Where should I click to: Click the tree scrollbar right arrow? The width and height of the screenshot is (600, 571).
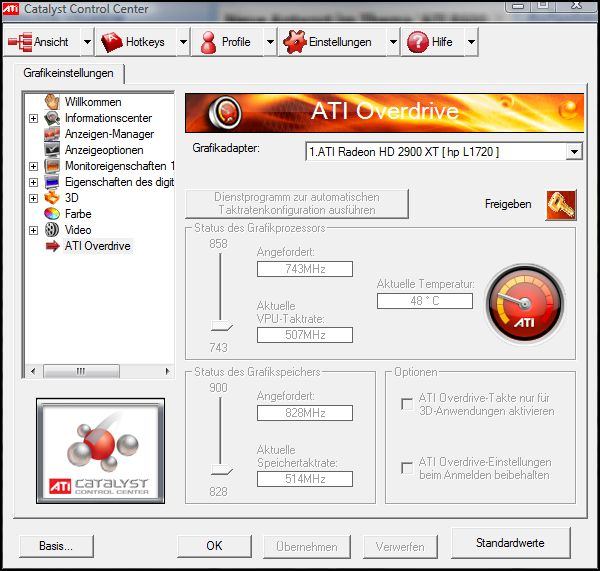click(x=167, y=371)
